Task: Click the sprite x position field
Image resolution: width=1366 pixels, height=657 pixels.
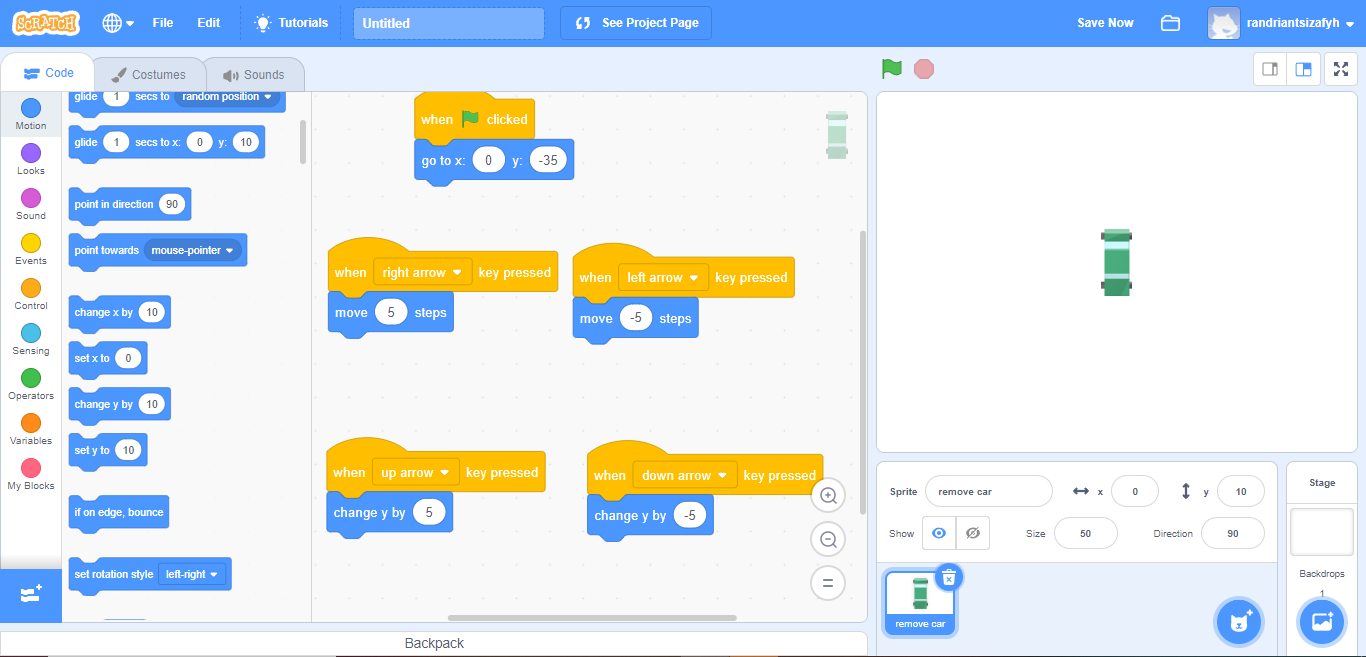Action: (1135, 491)
